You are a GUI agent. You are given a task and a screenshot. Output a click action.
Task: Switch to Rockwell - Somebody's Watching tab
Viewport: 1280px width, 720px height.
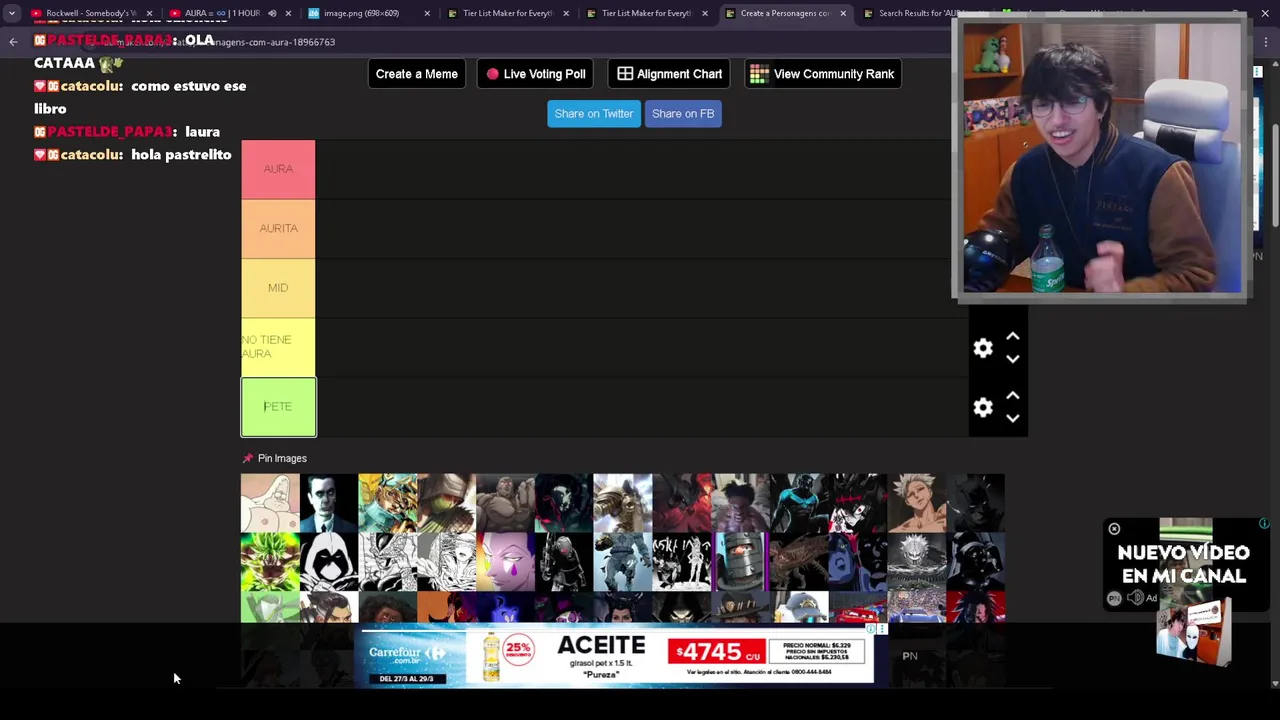coord(90,13)
